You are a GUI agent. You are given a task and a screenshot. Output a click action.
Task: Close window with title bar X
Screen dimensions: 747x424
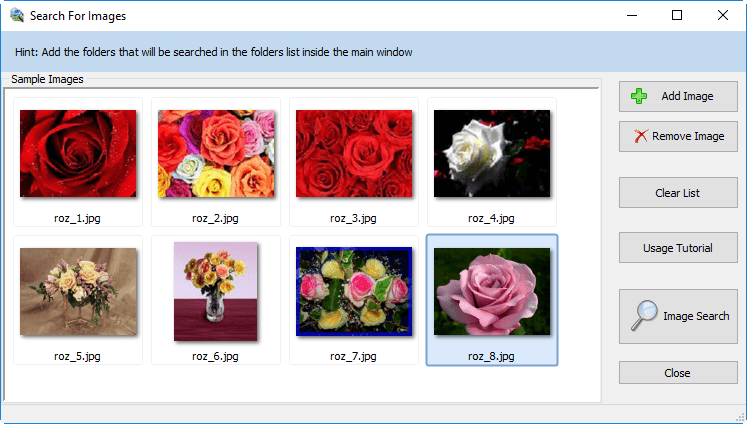coord(723,15)
